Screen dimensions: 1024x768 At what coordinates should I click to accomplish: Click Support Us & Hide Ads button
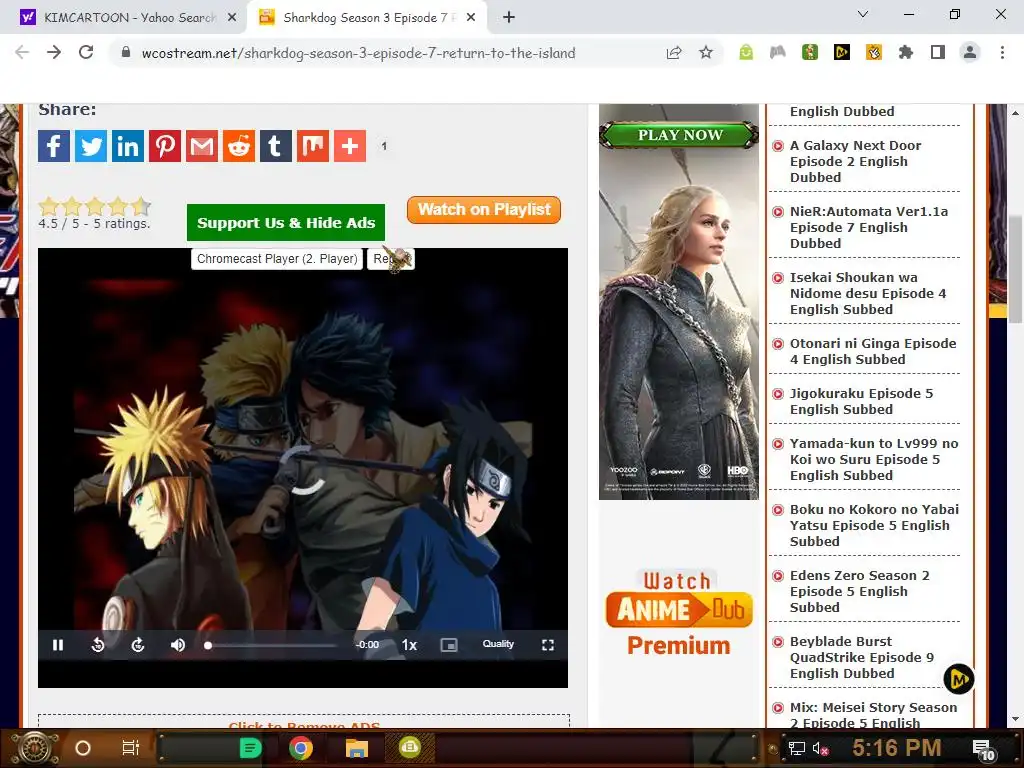[x=286, y=223]
